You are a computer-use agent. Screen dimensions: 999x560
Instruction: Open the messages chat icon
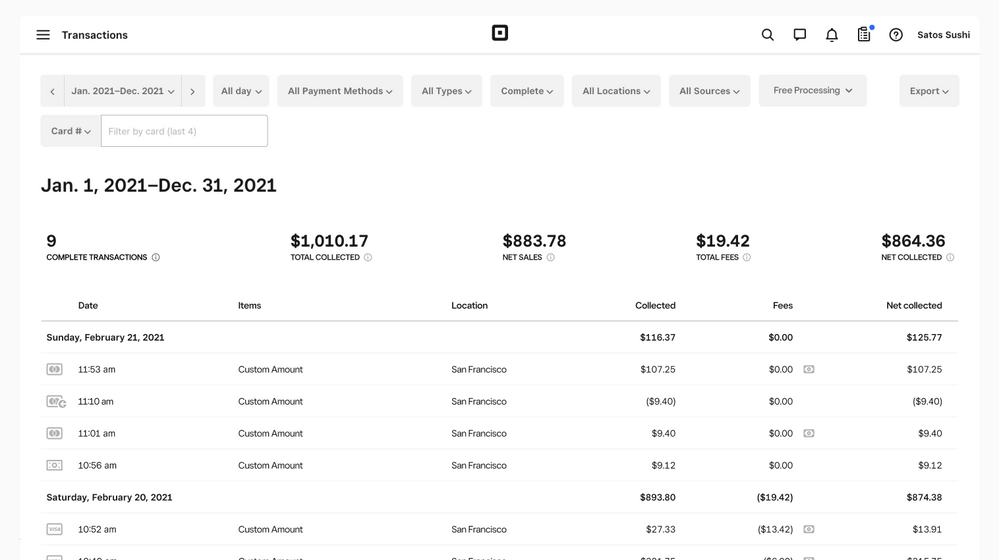(x=799, y=35)
